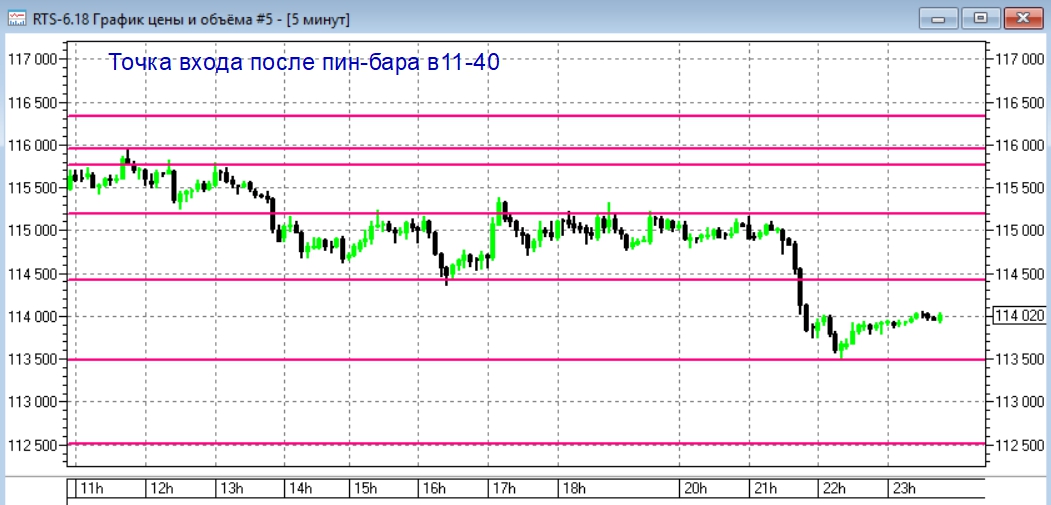Close the RTS-6.18 chart window
This screenshot has width=1051, height=505.
(1023, 18)
